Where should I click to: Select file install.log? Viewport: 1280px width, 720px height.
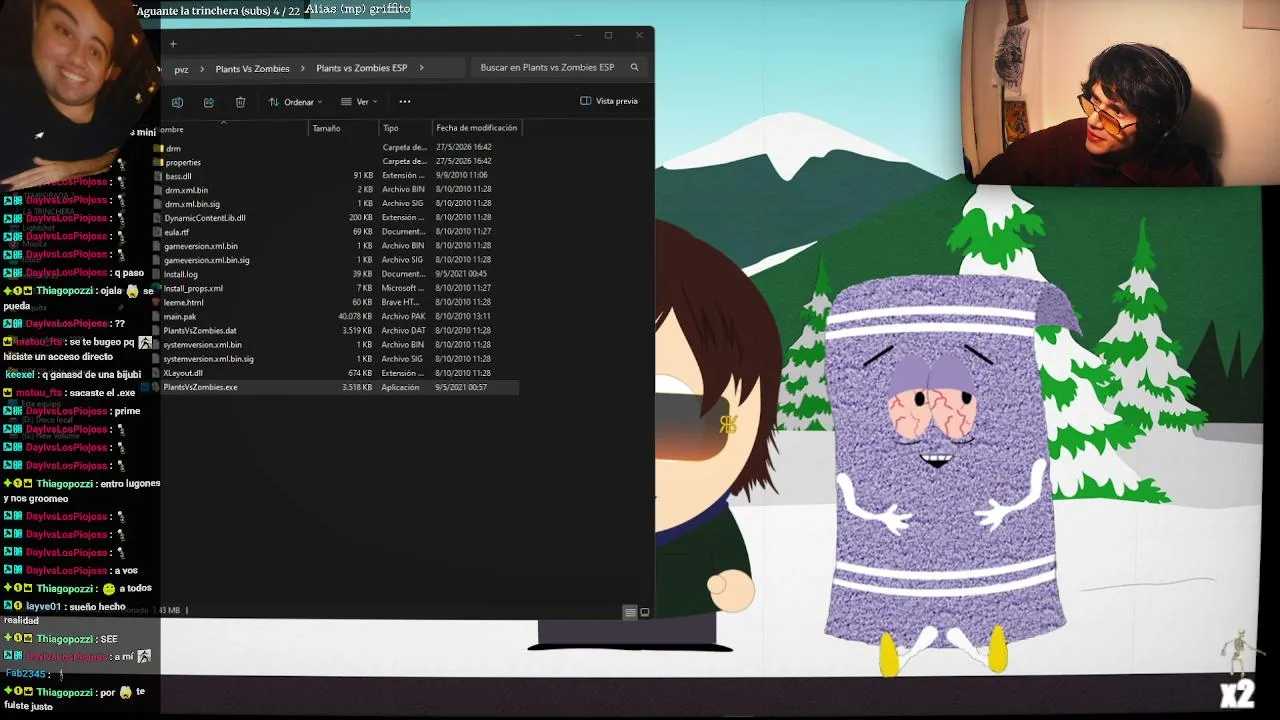181,274
